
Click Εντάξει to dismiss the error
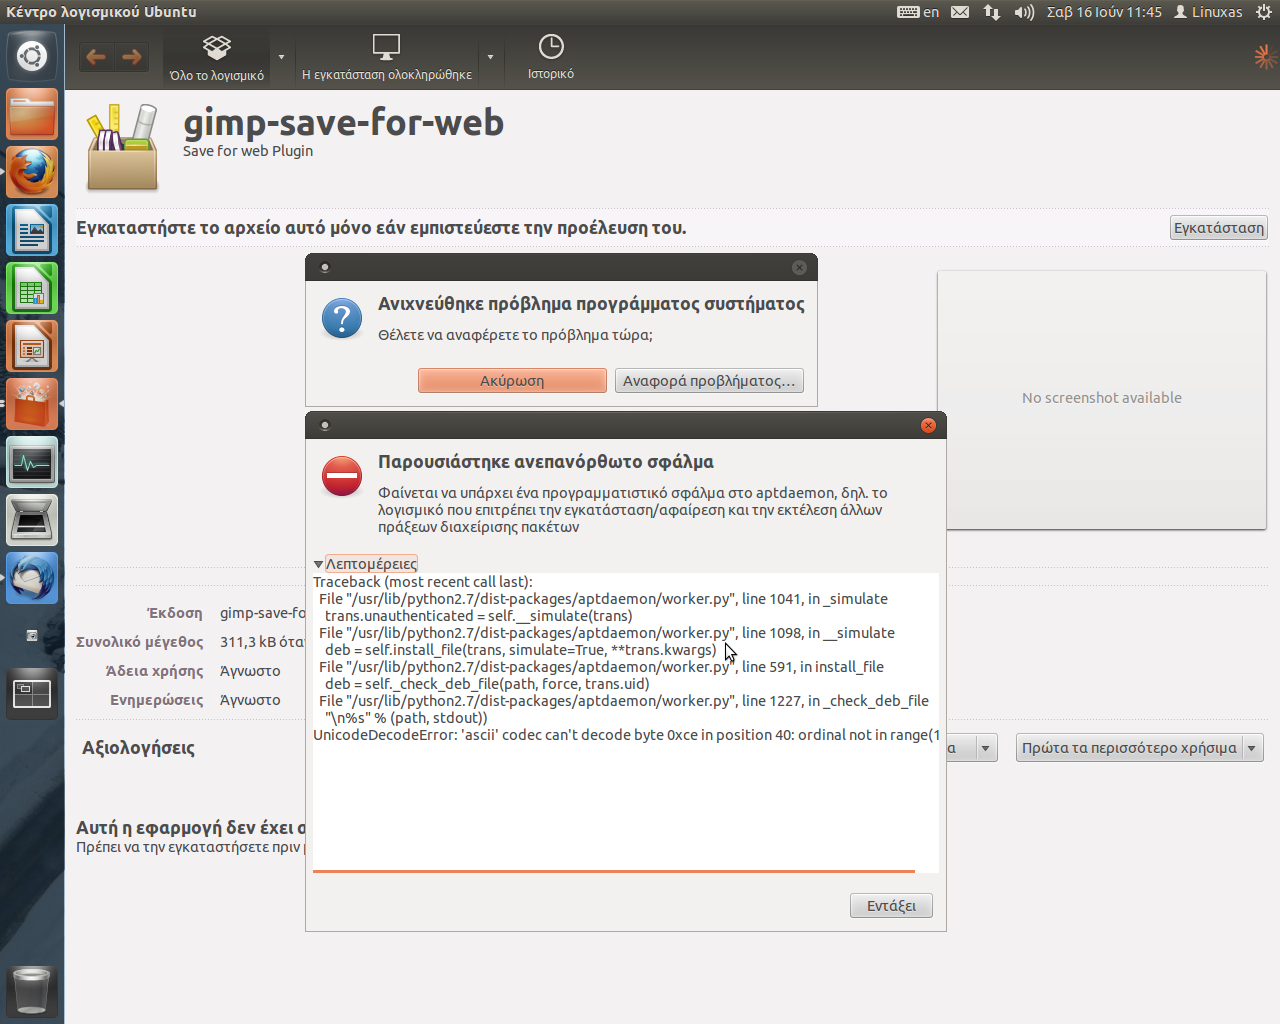click(x=891, y=905)
